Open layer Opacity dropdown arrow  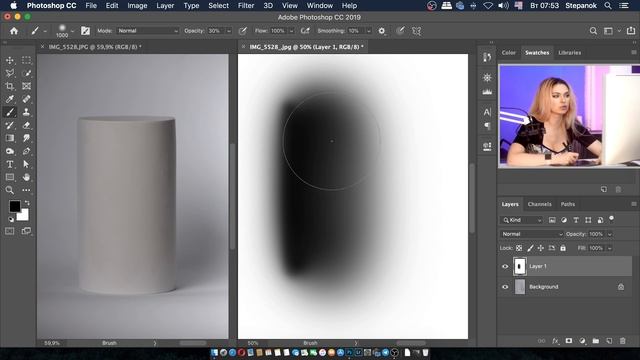[x=610, y=234]
